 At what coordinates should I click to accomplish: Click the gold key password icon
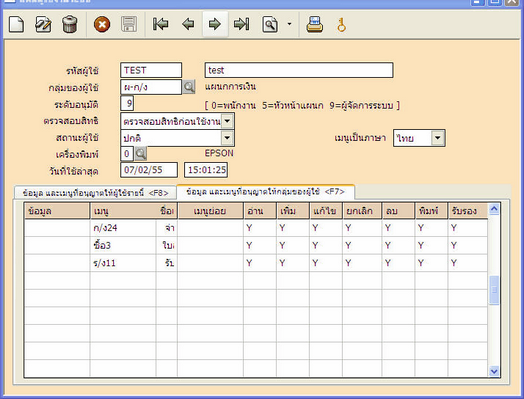341,25
